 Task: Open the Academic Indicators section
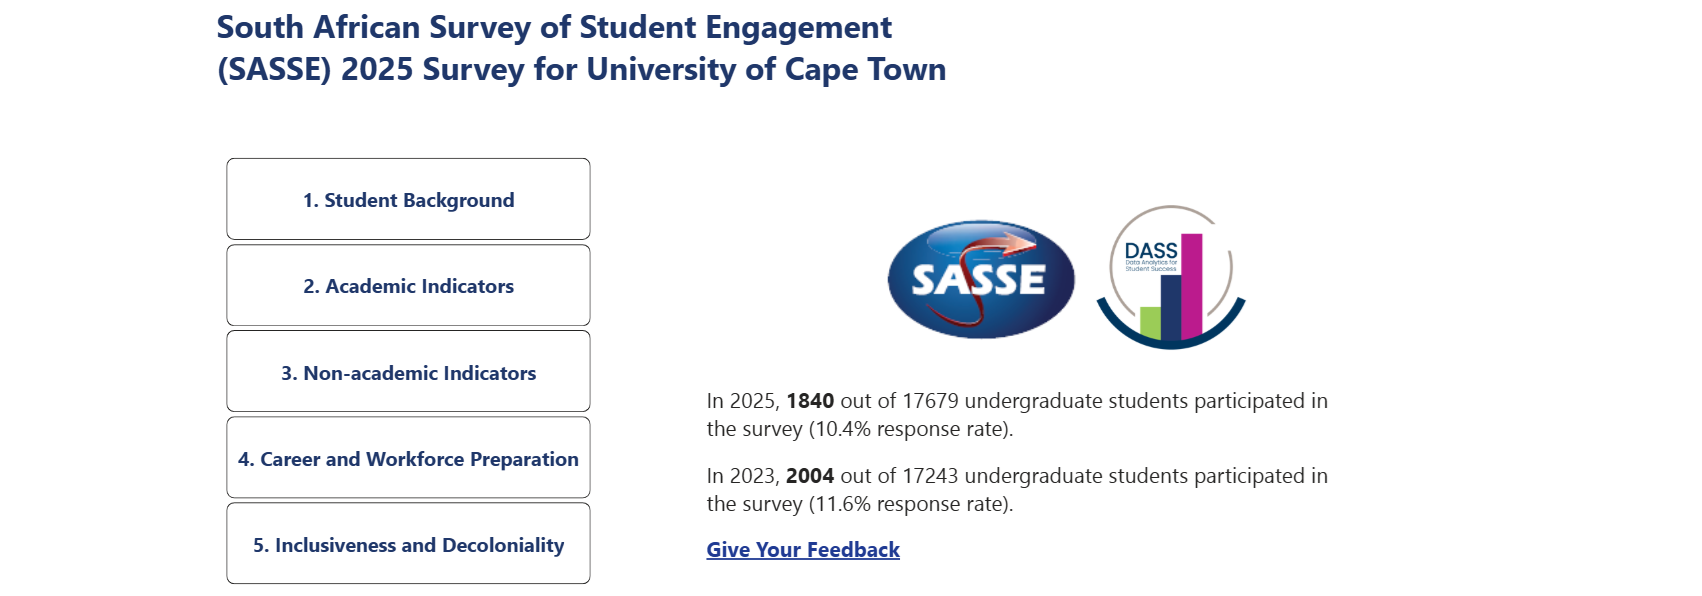408,286
